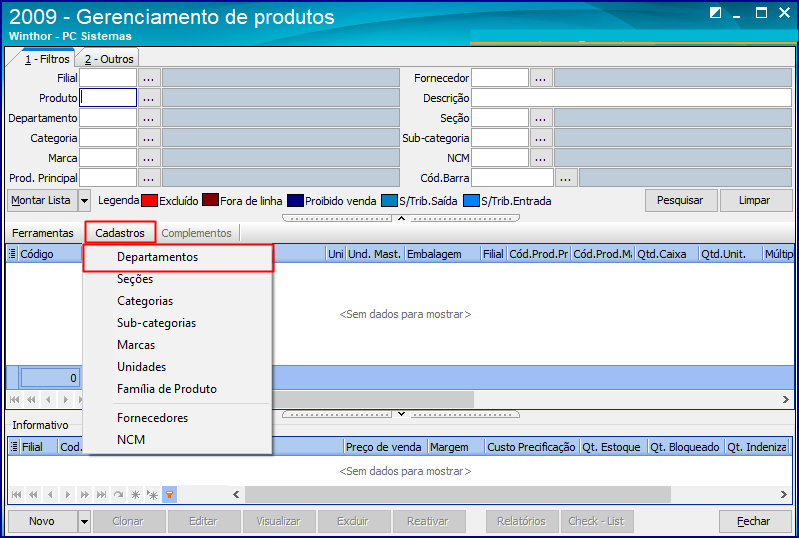799x538 pixels.
Task: Focus the Descrição text field
Action: (631, 98)
